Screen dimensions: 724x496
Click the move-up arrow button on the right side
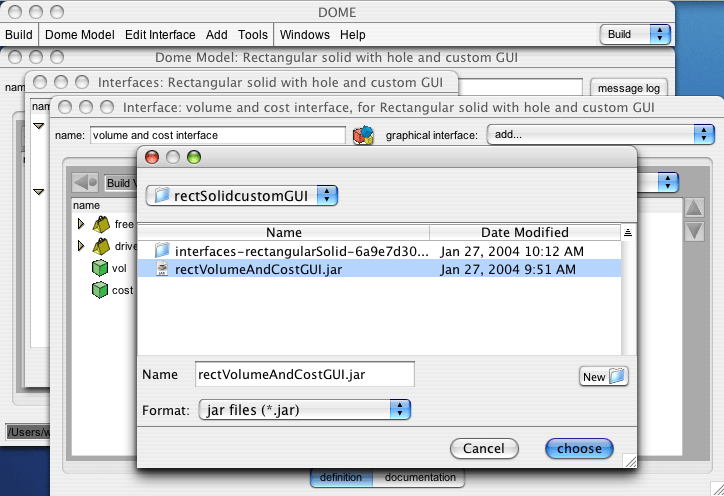(x=694, y=208)
